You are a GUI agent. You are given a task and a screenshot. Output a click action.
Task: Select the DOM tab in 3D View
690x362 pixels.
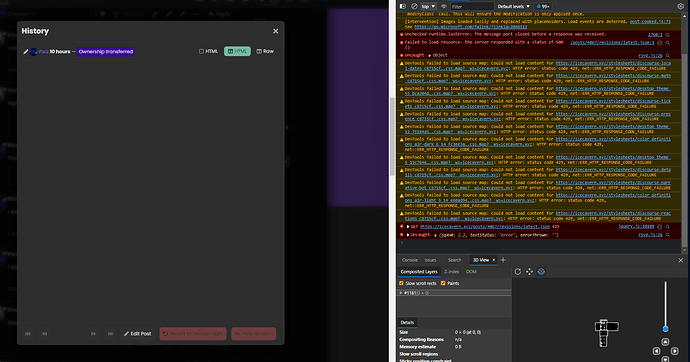471,272
